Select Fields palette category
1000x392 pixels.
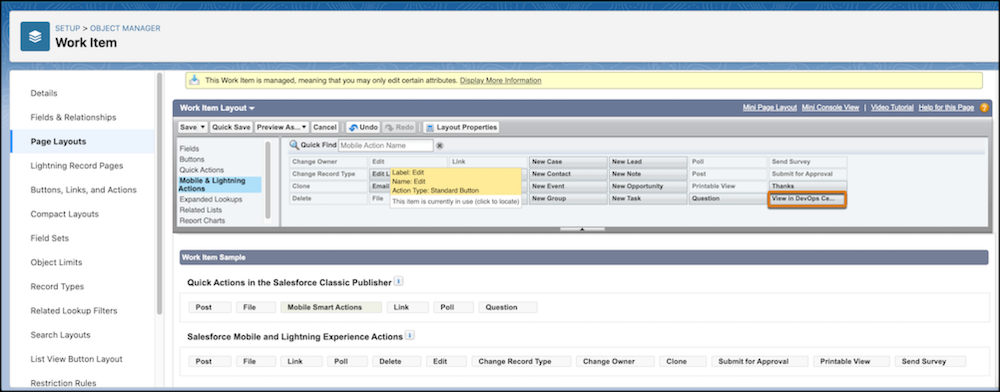pos(189,149)
